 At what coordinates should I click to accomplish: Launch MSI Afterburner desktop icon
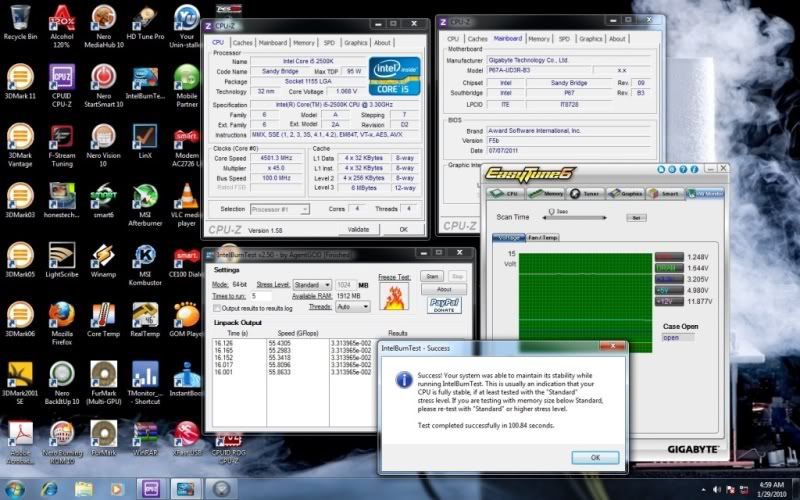click(145, 204)
